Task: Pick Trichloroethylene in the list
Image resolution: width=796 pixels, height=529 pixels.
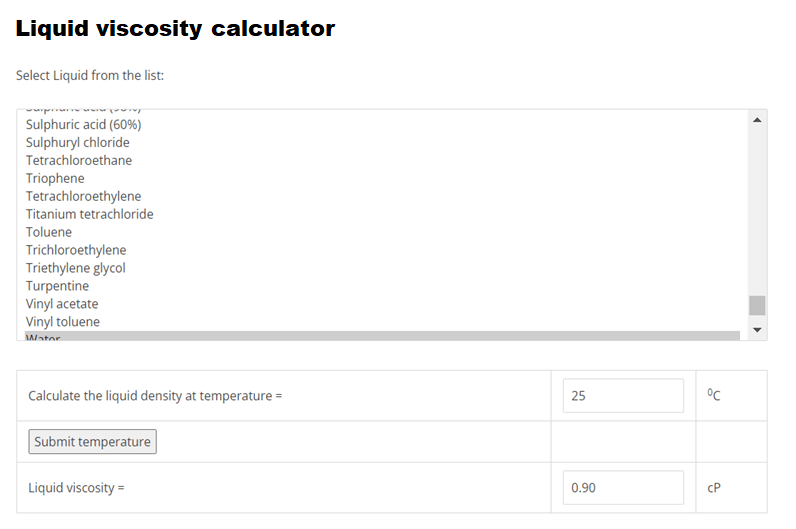Action: 382,250
